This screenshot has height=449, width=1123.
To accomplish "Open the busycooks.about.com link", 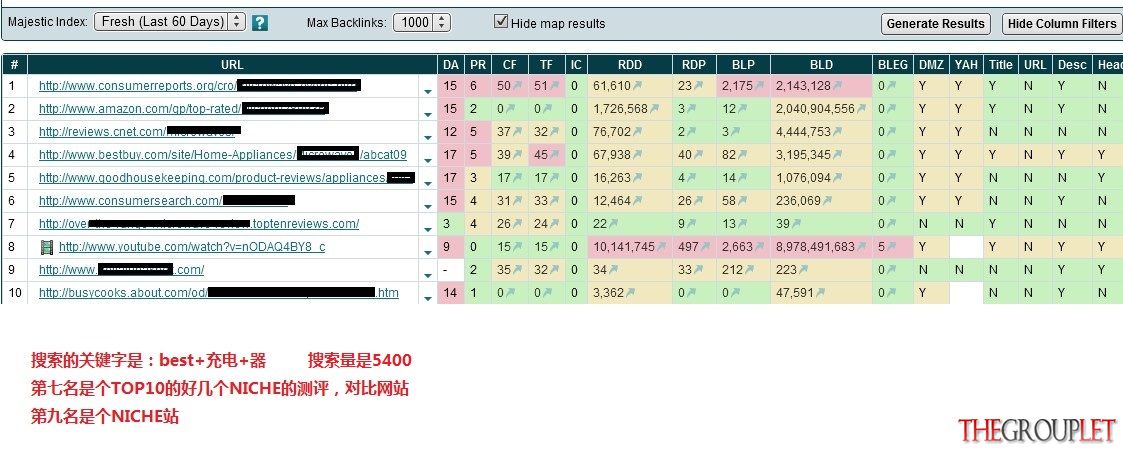I will tap(218, 292).
